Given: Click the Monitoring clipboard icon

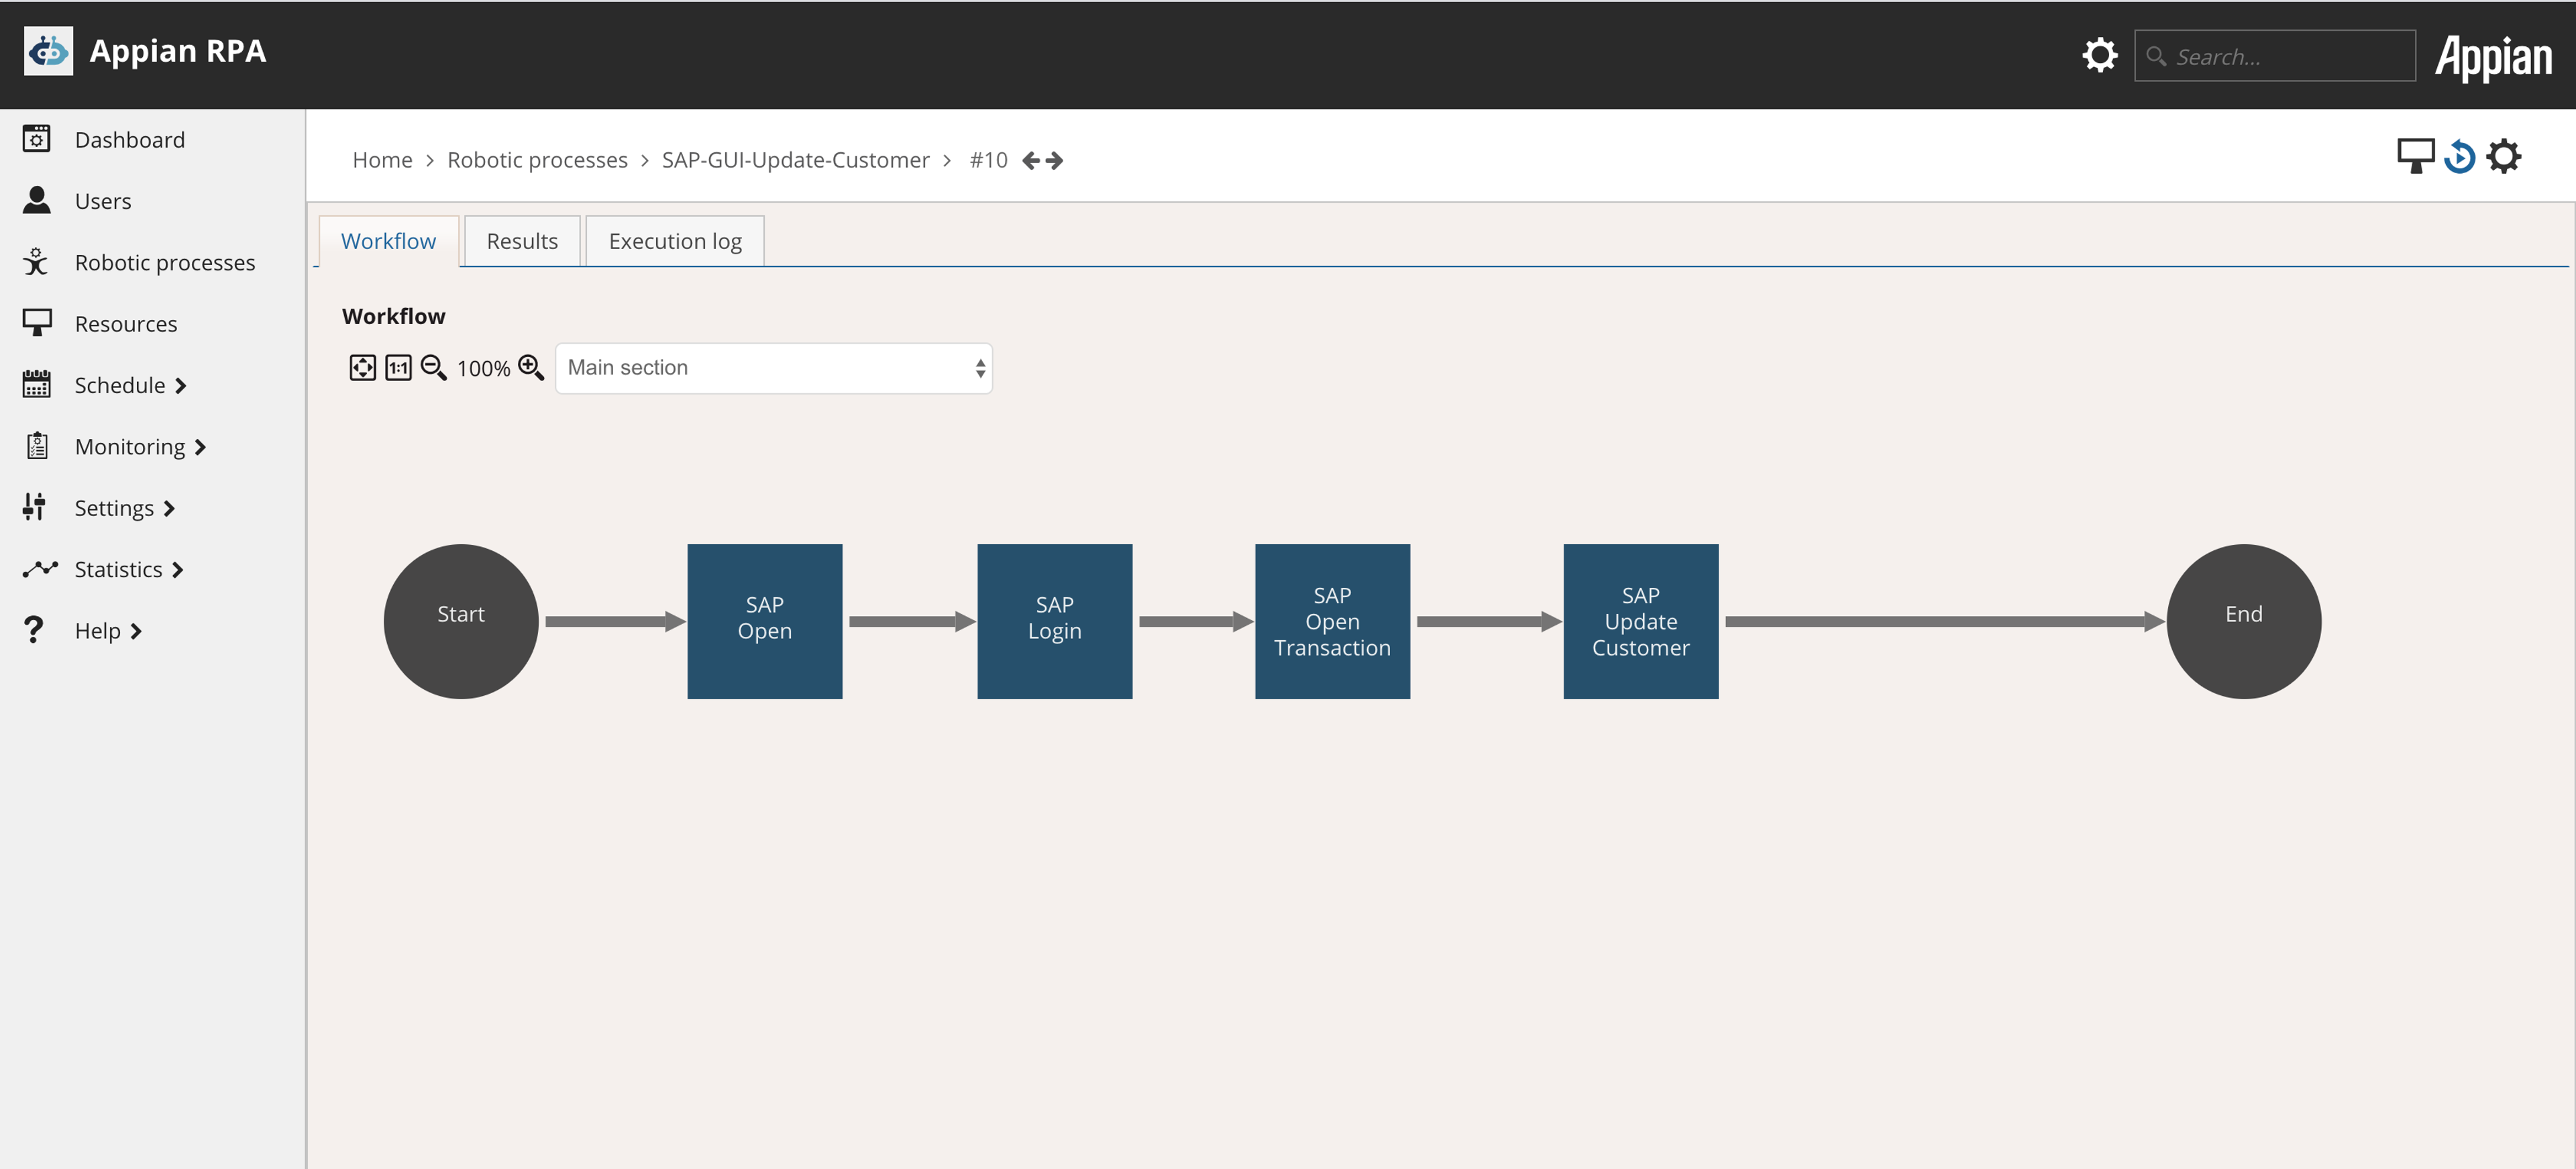Looking at the screenshot, I should [37, 446].
